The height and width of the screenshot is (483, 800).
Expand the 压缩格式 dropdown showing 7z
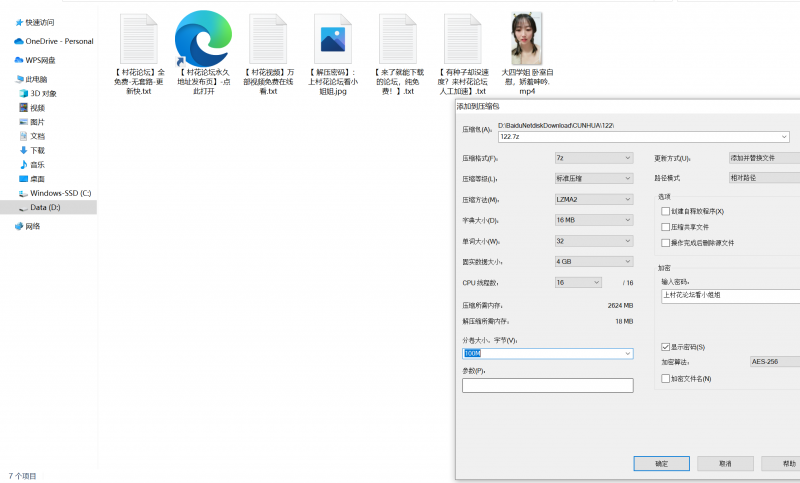(x=594, y=158)
